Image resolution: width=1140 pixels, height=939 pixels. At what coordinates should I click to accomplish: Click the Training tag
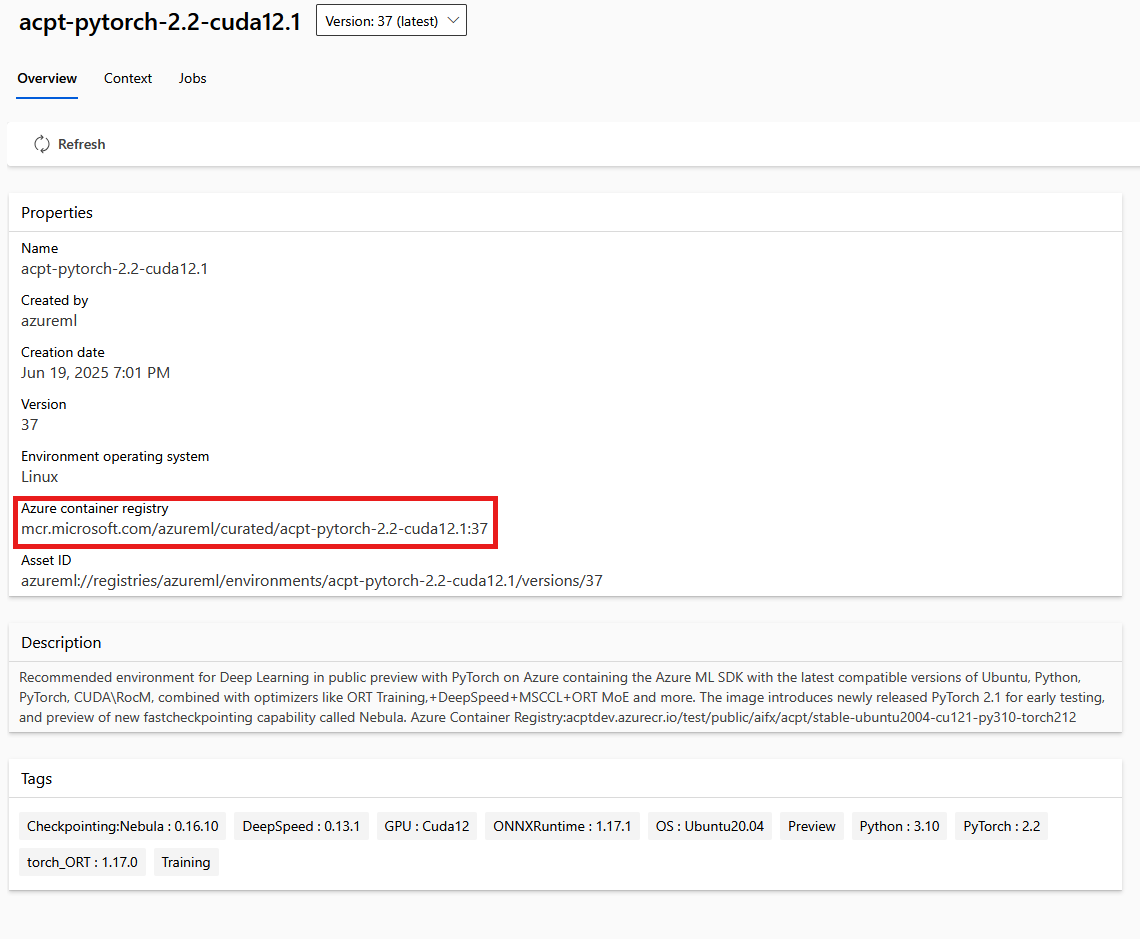pyautogui.click(x=186, y=862)
